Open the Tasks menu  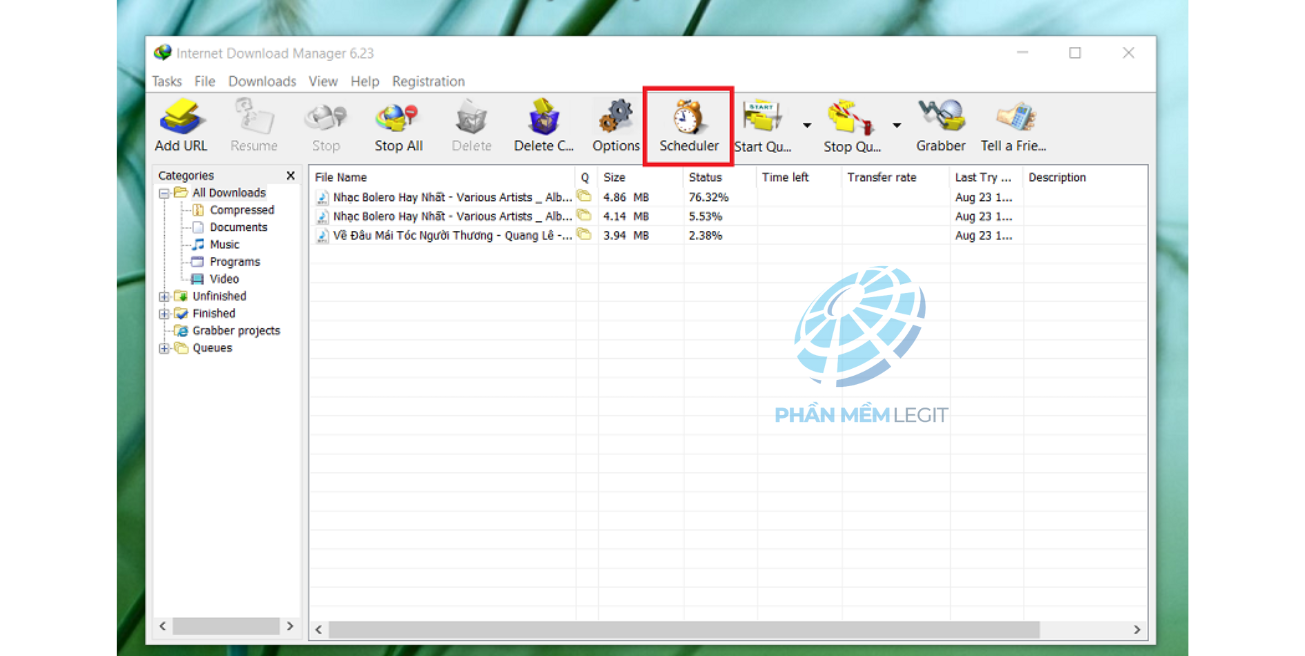click(167, 81)
